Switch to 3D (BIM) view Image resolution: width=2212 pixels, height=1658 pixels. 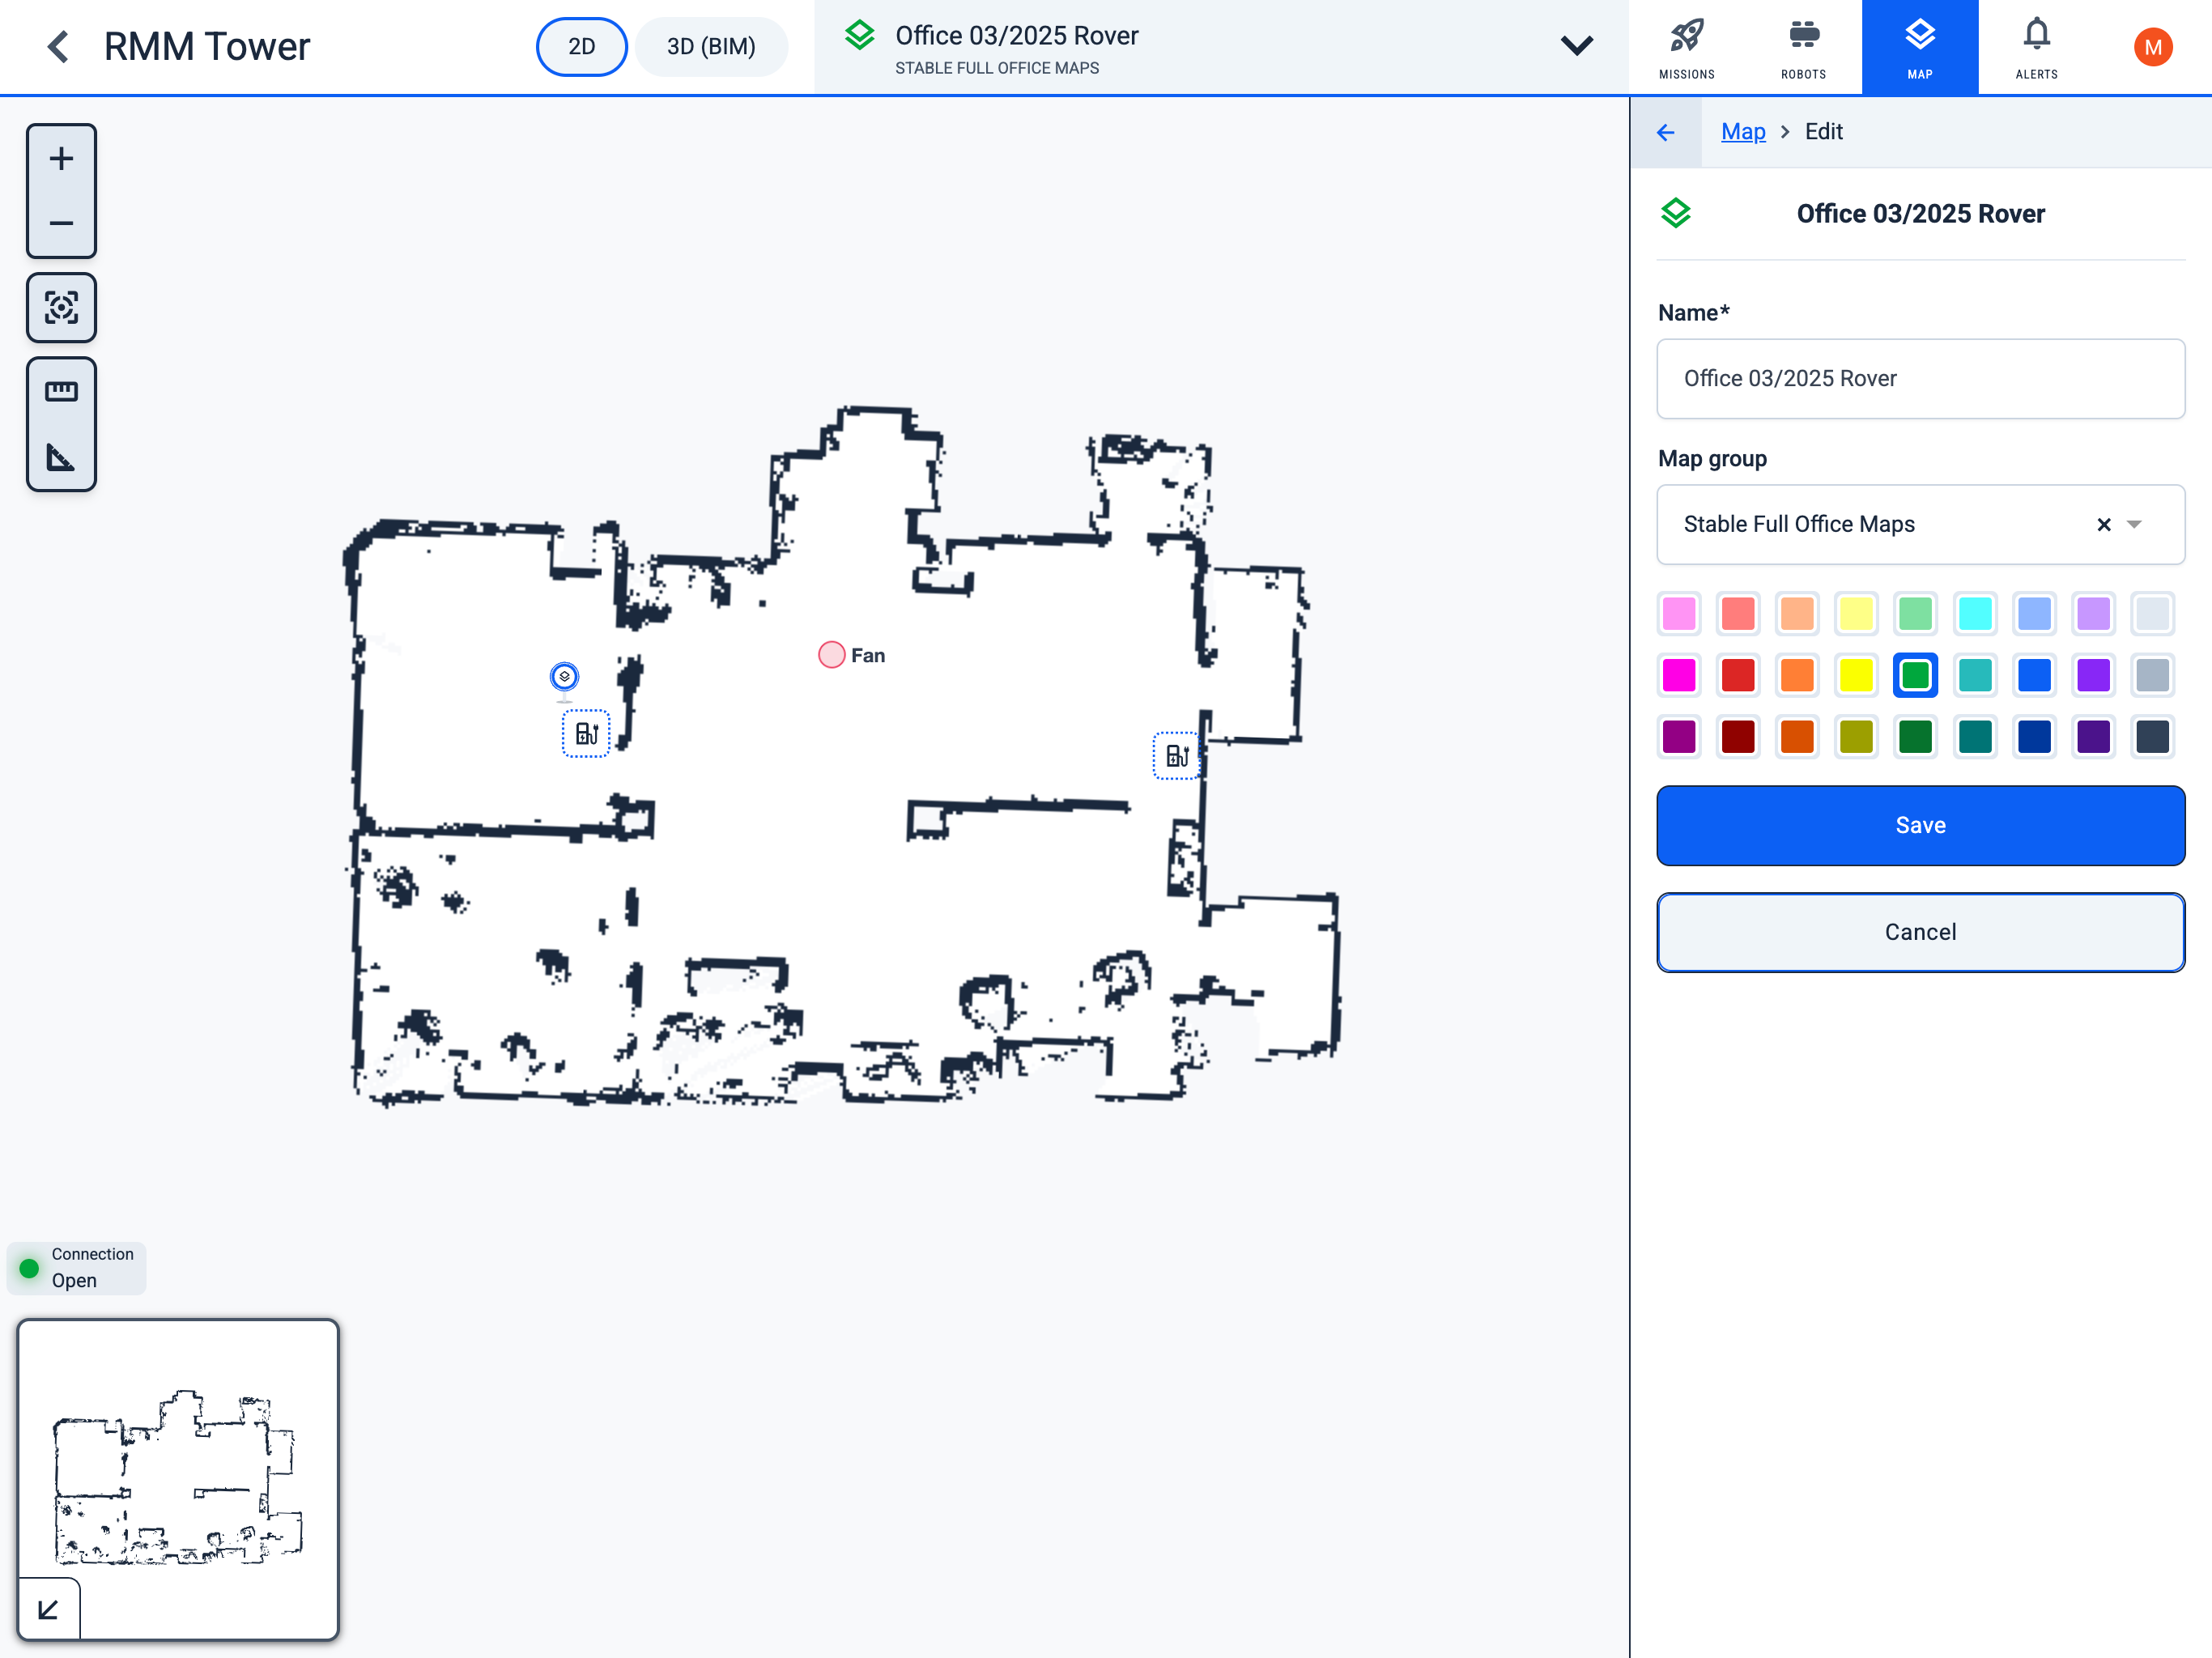[711, 46]
